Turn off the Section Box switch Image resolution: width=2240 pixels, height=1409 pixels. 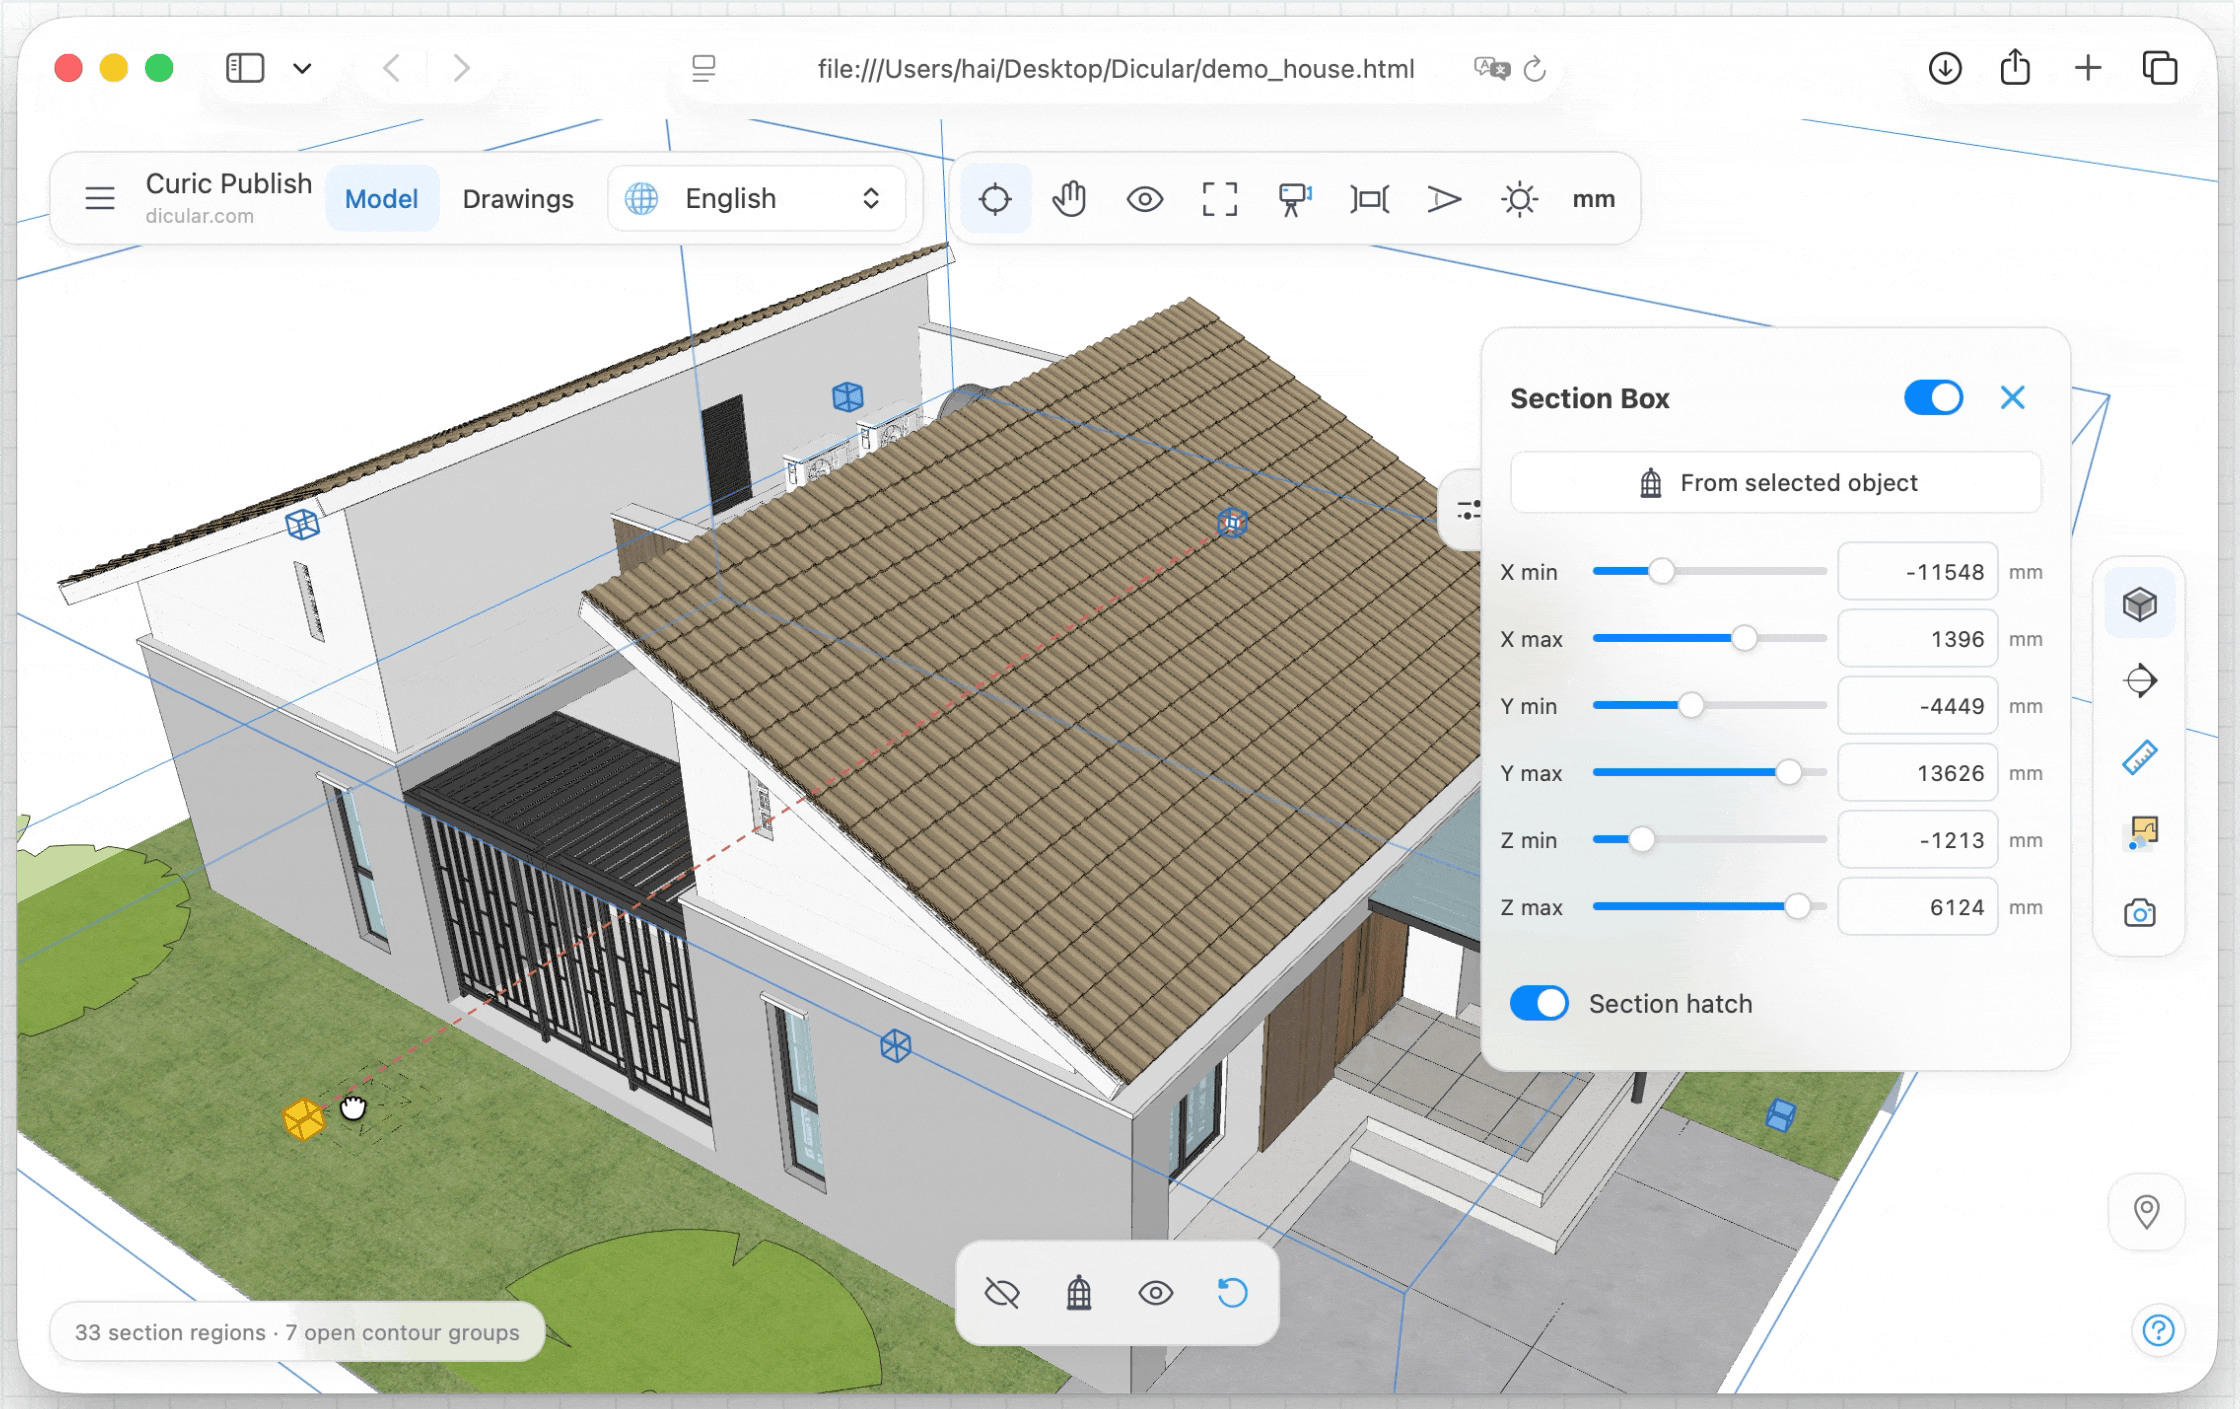(x=1933, y=398)
